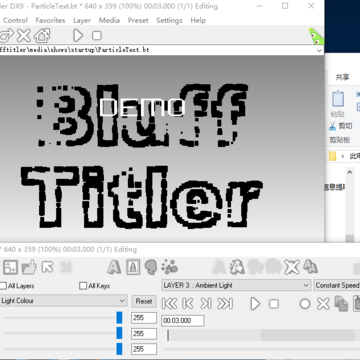Click the dotted letter A icon
360x360 pixels.
(x=237, y=267)
